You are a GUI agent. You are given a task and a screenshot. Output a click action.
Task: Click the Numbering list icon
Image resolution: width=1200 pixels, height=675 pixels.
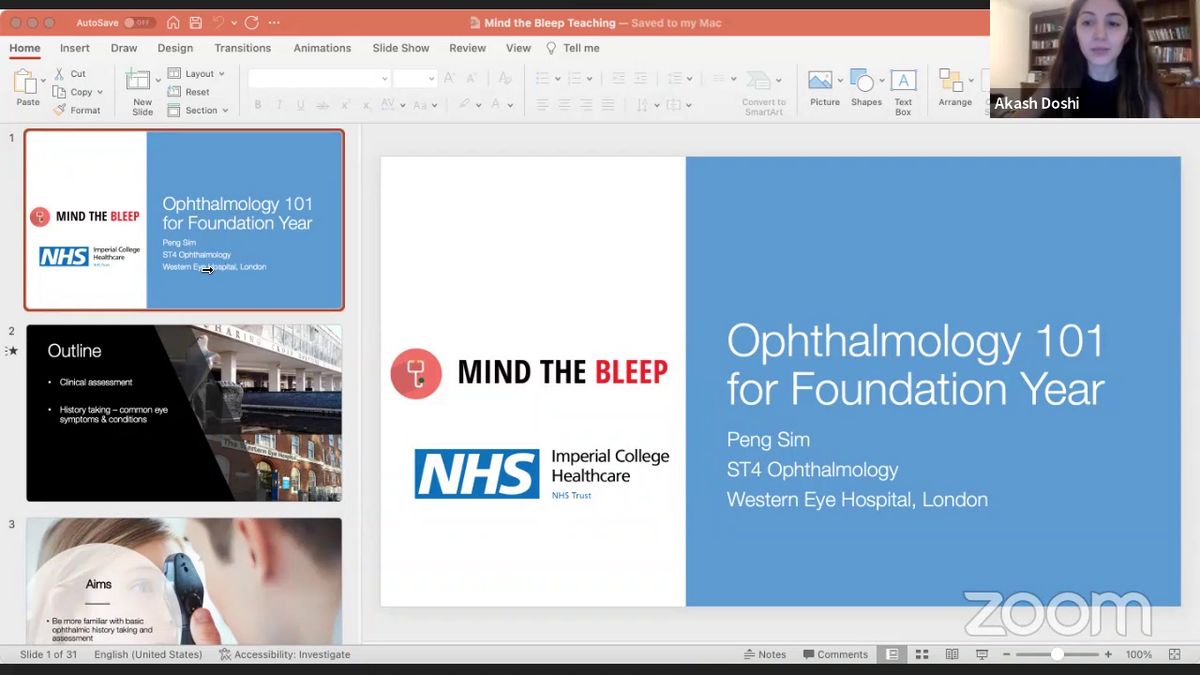tap(576, 78)
